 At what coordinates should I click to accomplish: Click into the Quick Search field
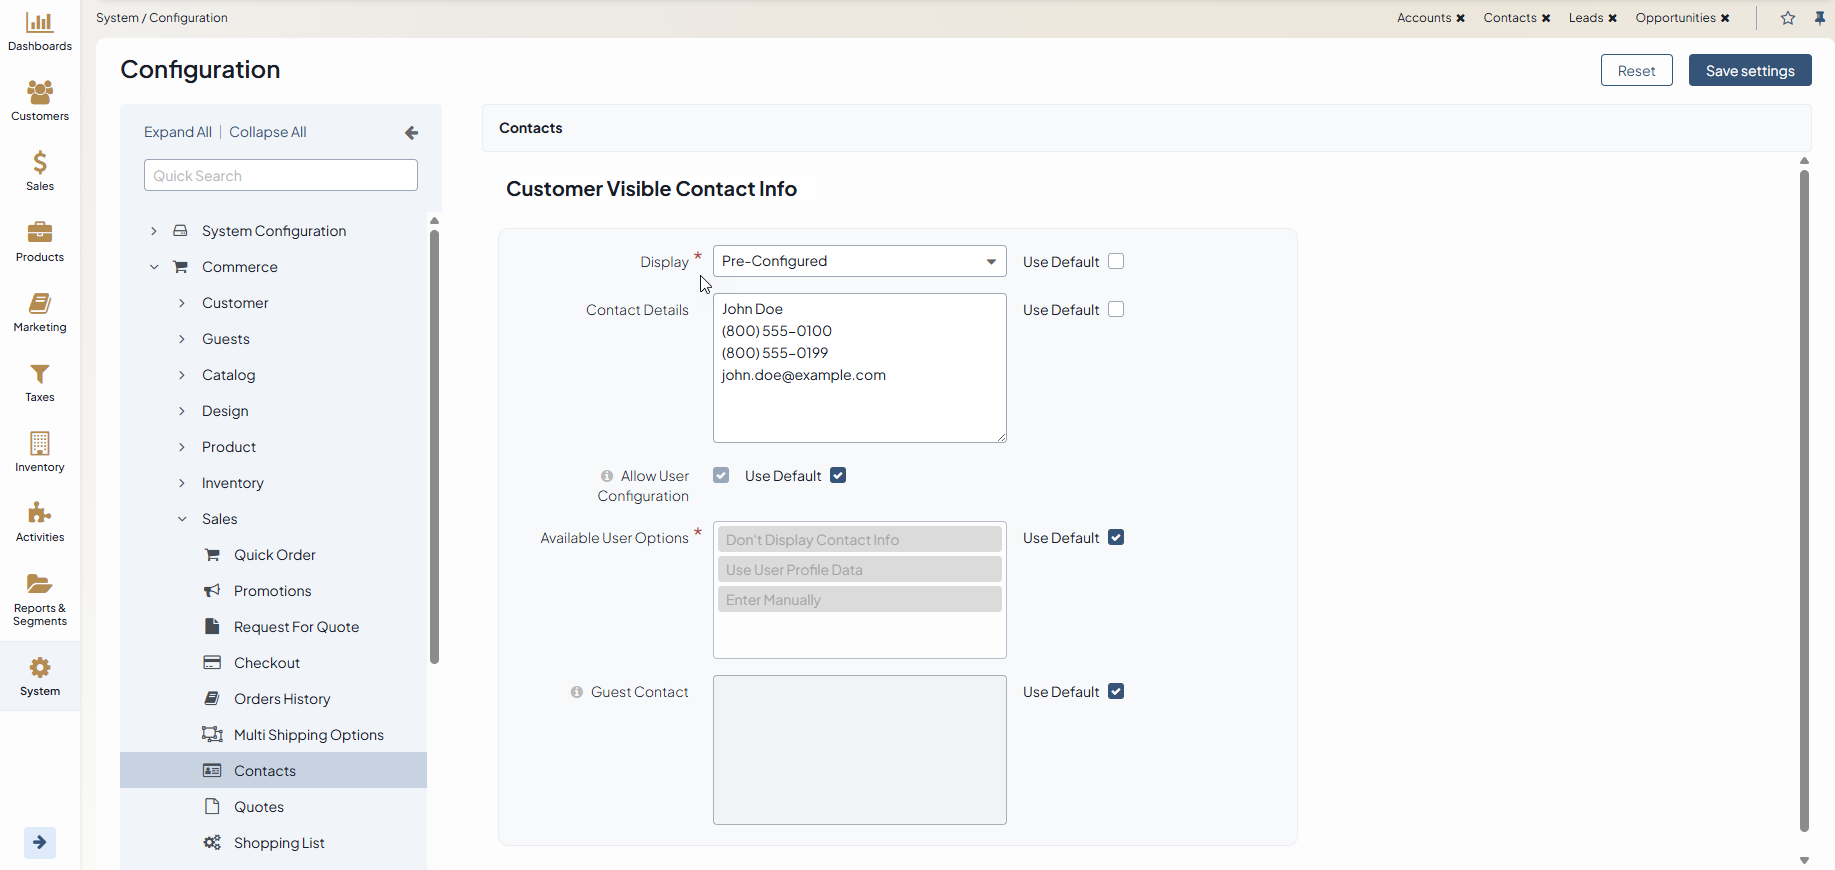coord(280,176)
